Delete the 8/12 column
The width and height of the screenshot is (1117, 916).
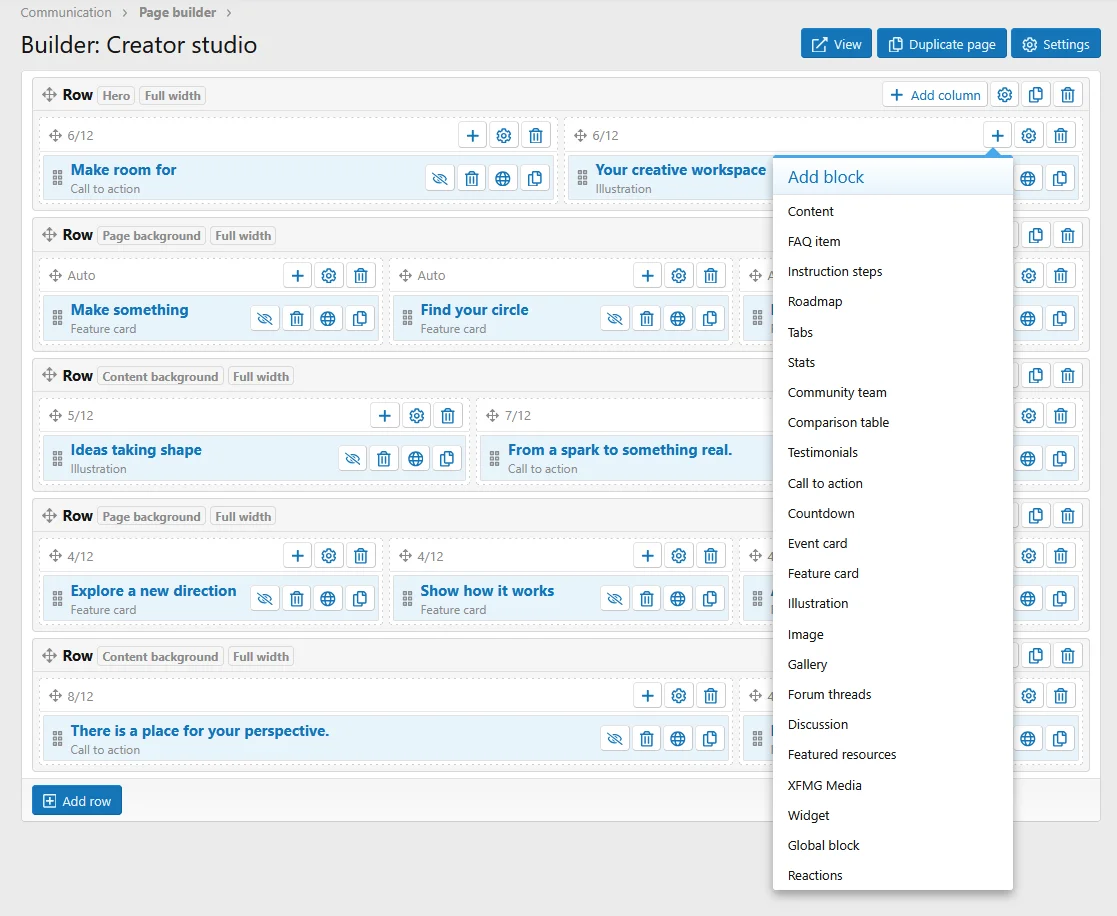point(710,696)
